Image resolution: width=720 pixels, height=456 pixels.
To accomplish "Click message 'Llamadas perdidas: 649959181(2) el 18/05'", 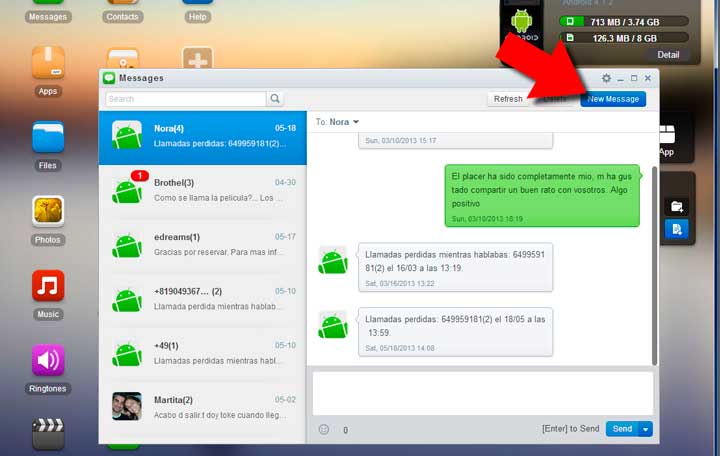I will [455, 332].
